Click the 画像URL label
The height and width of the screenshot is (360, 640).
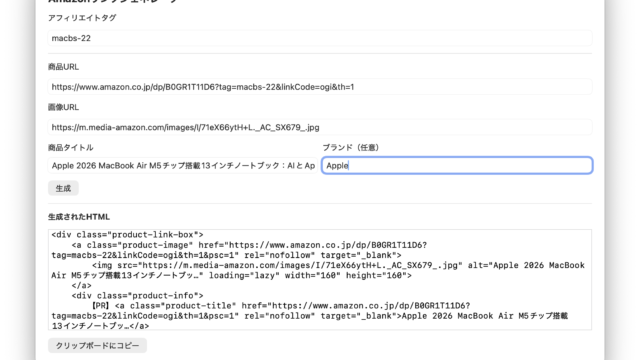63,107
